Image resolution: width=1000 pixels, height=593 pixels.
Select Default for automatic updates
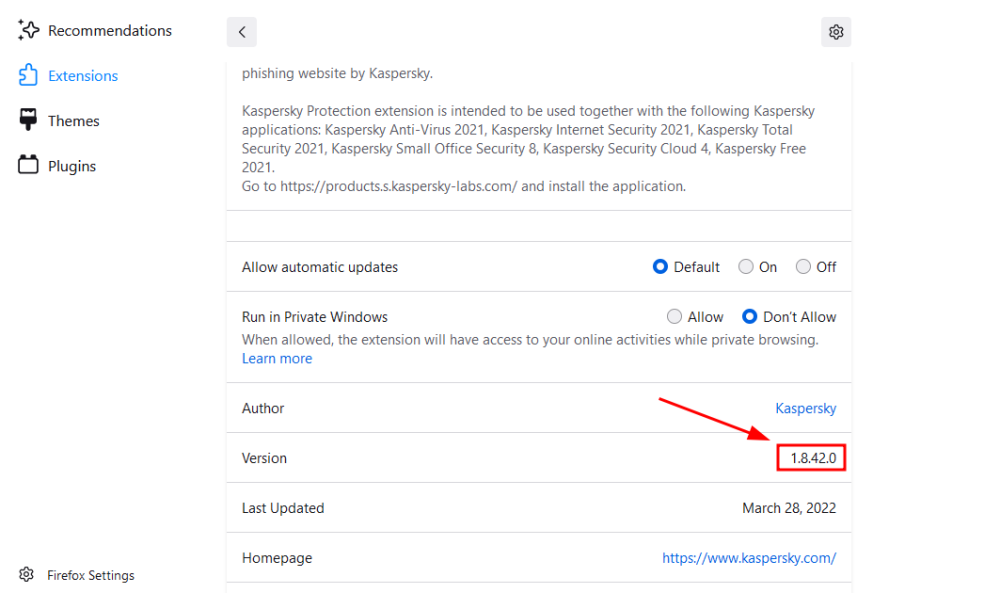(x=660, y=267)
